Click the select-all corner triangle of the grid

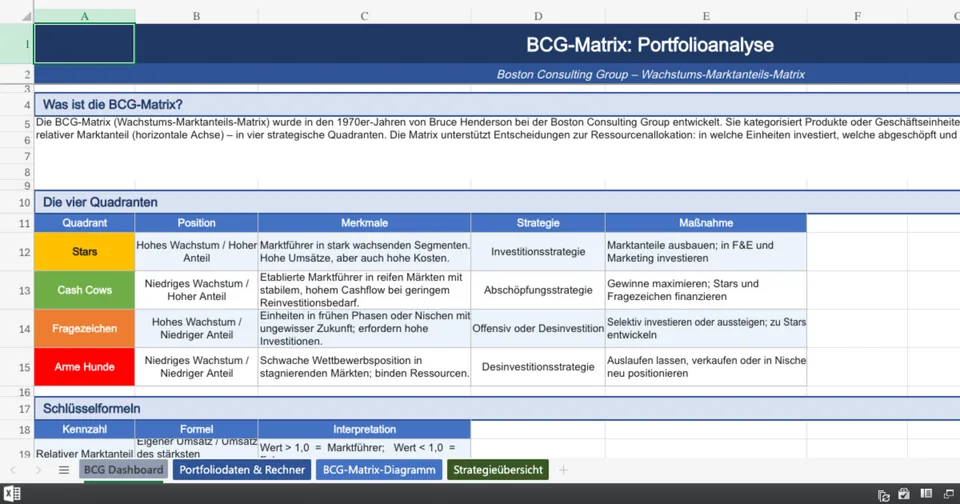pos(26,17)
